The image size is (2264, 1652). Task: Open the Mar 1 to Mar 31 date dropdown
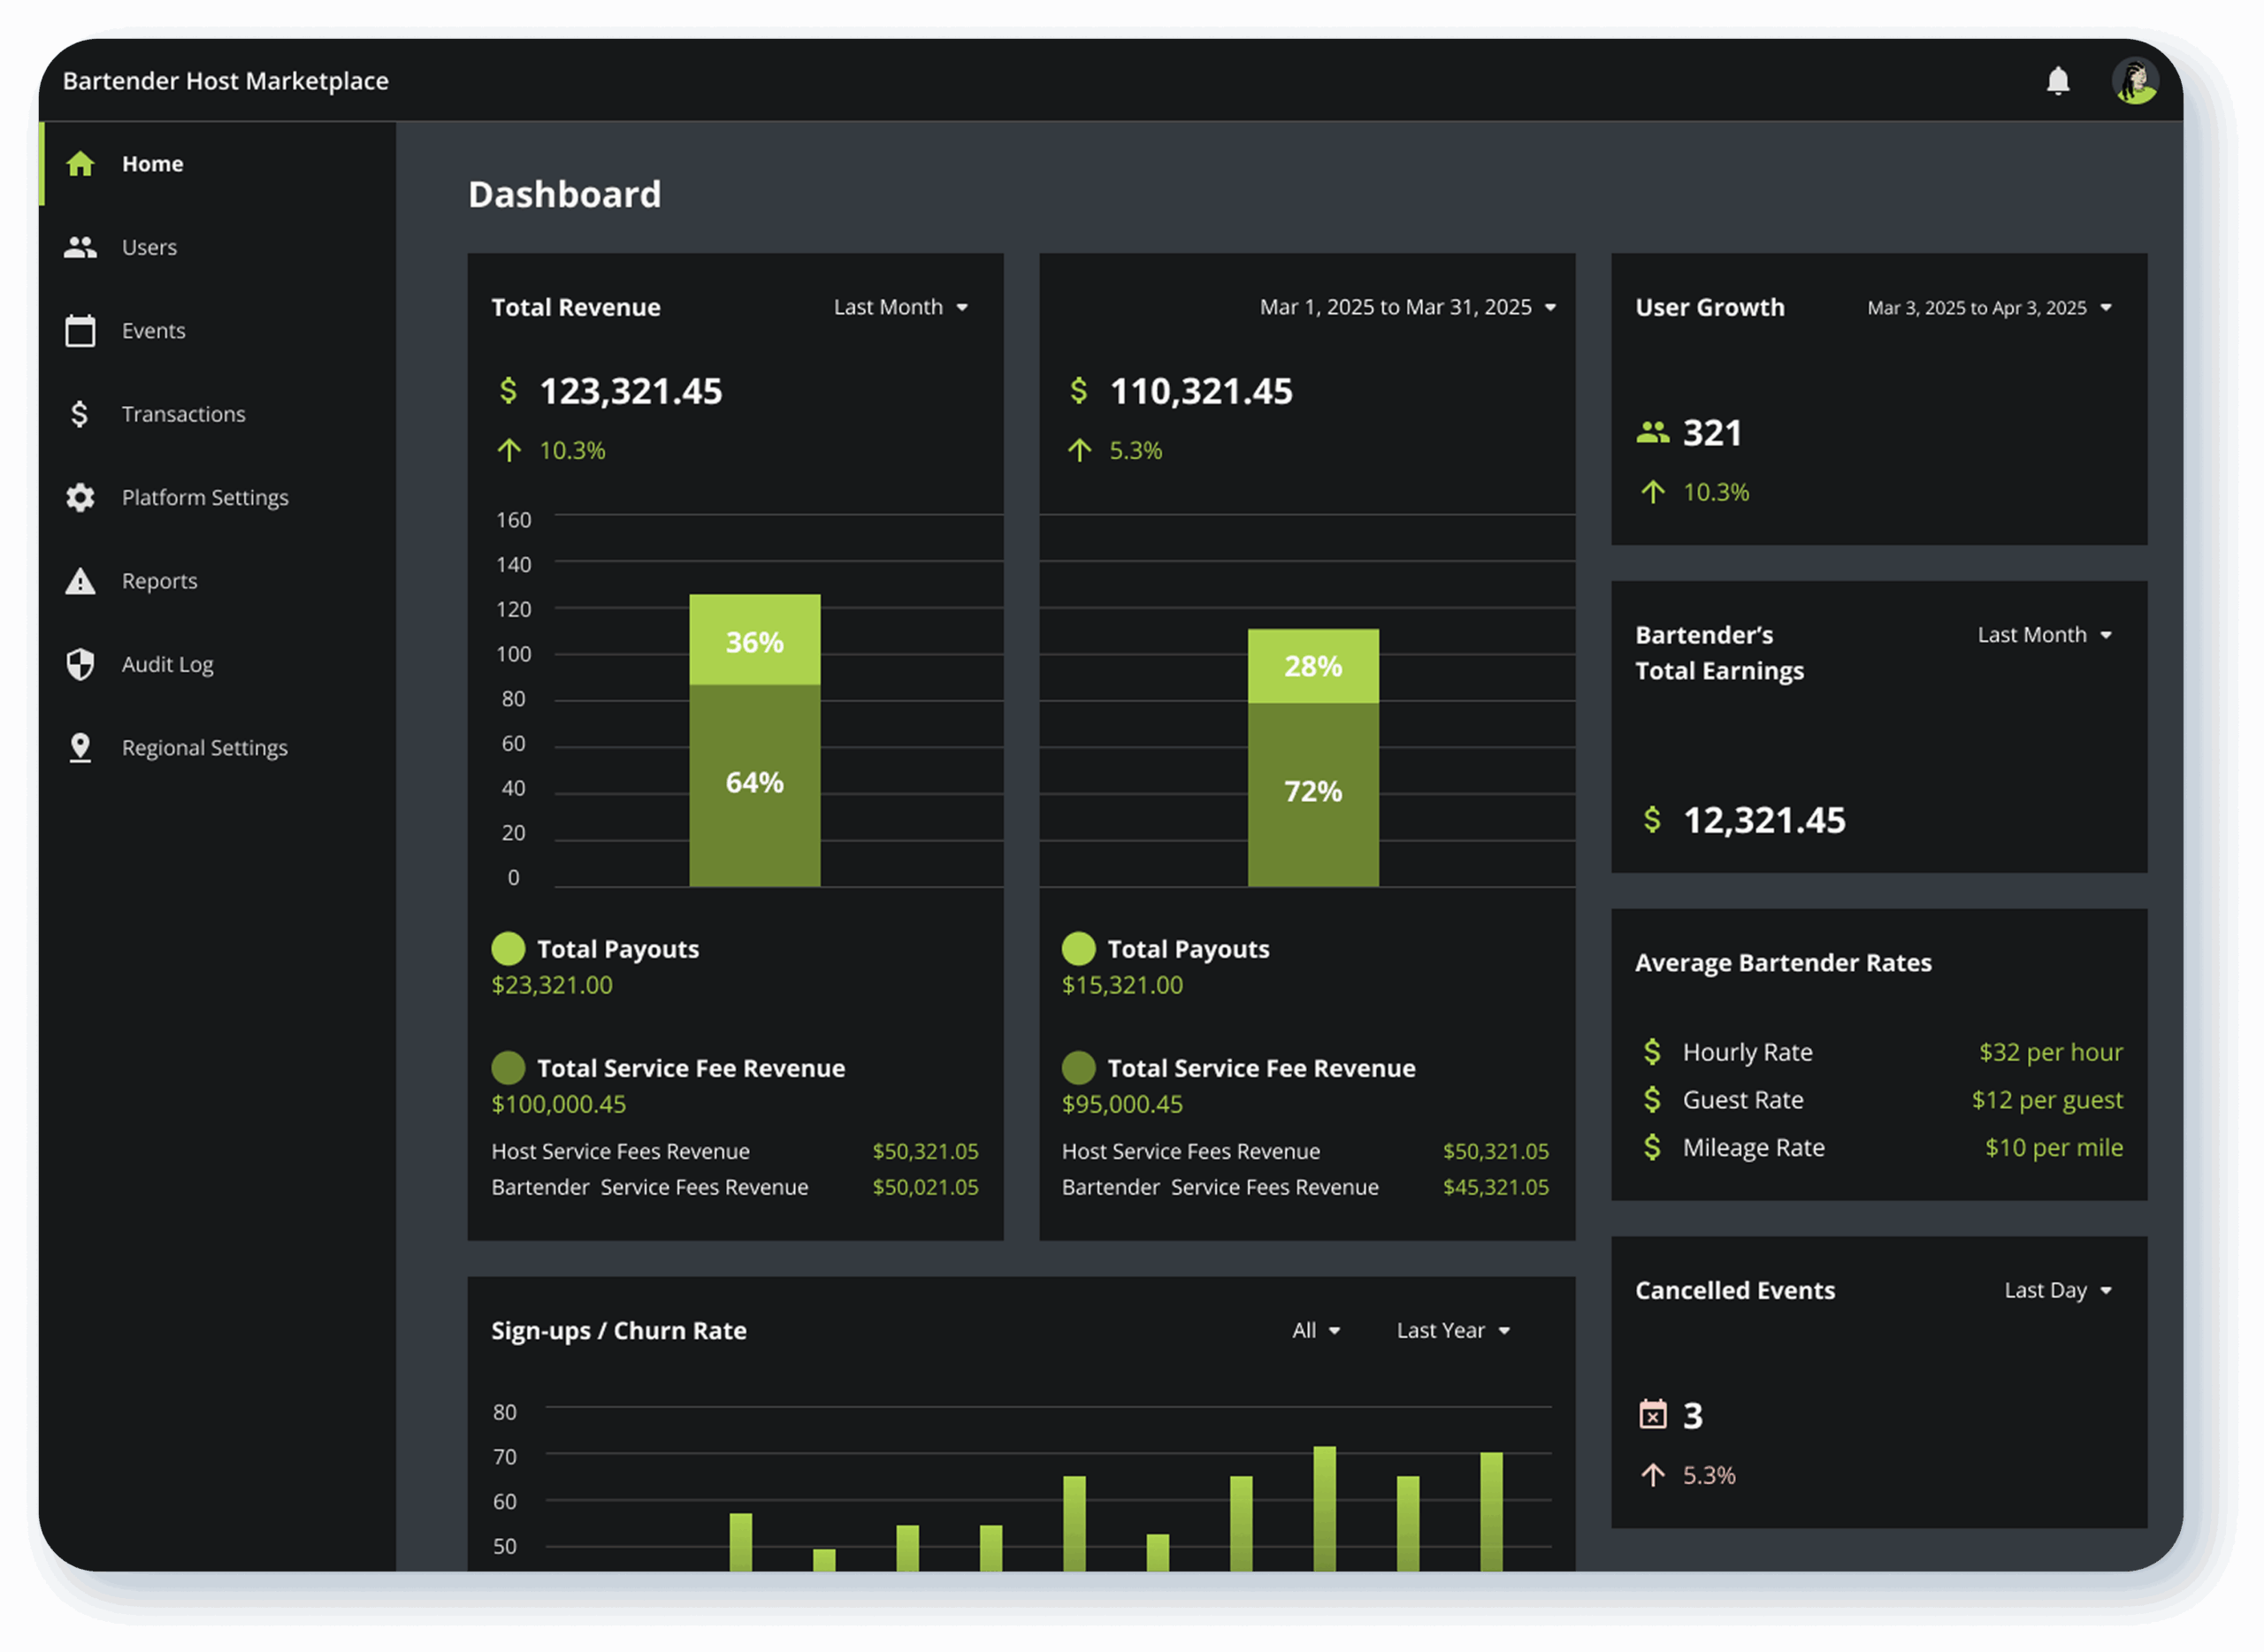tap(1407, 307)
